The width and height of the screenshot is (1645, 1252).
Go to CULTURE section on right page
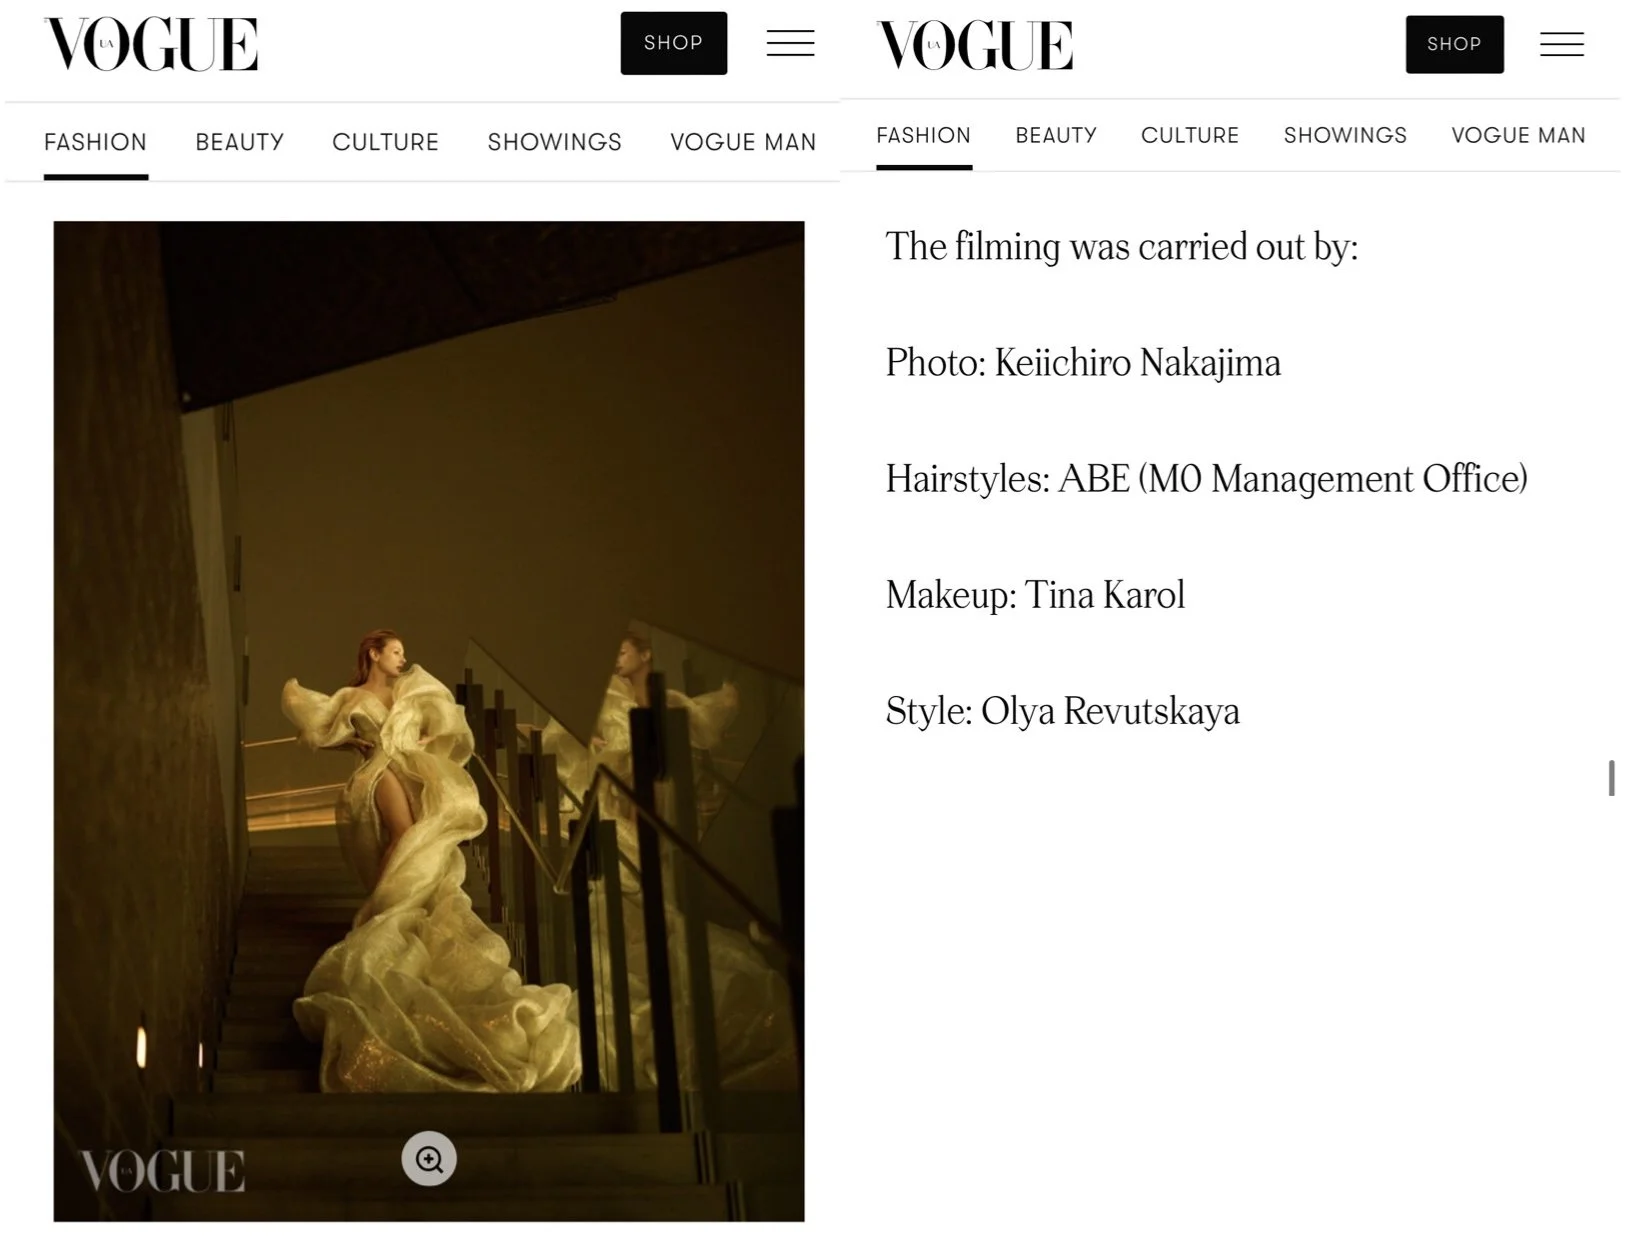(x=1190, y=135)
